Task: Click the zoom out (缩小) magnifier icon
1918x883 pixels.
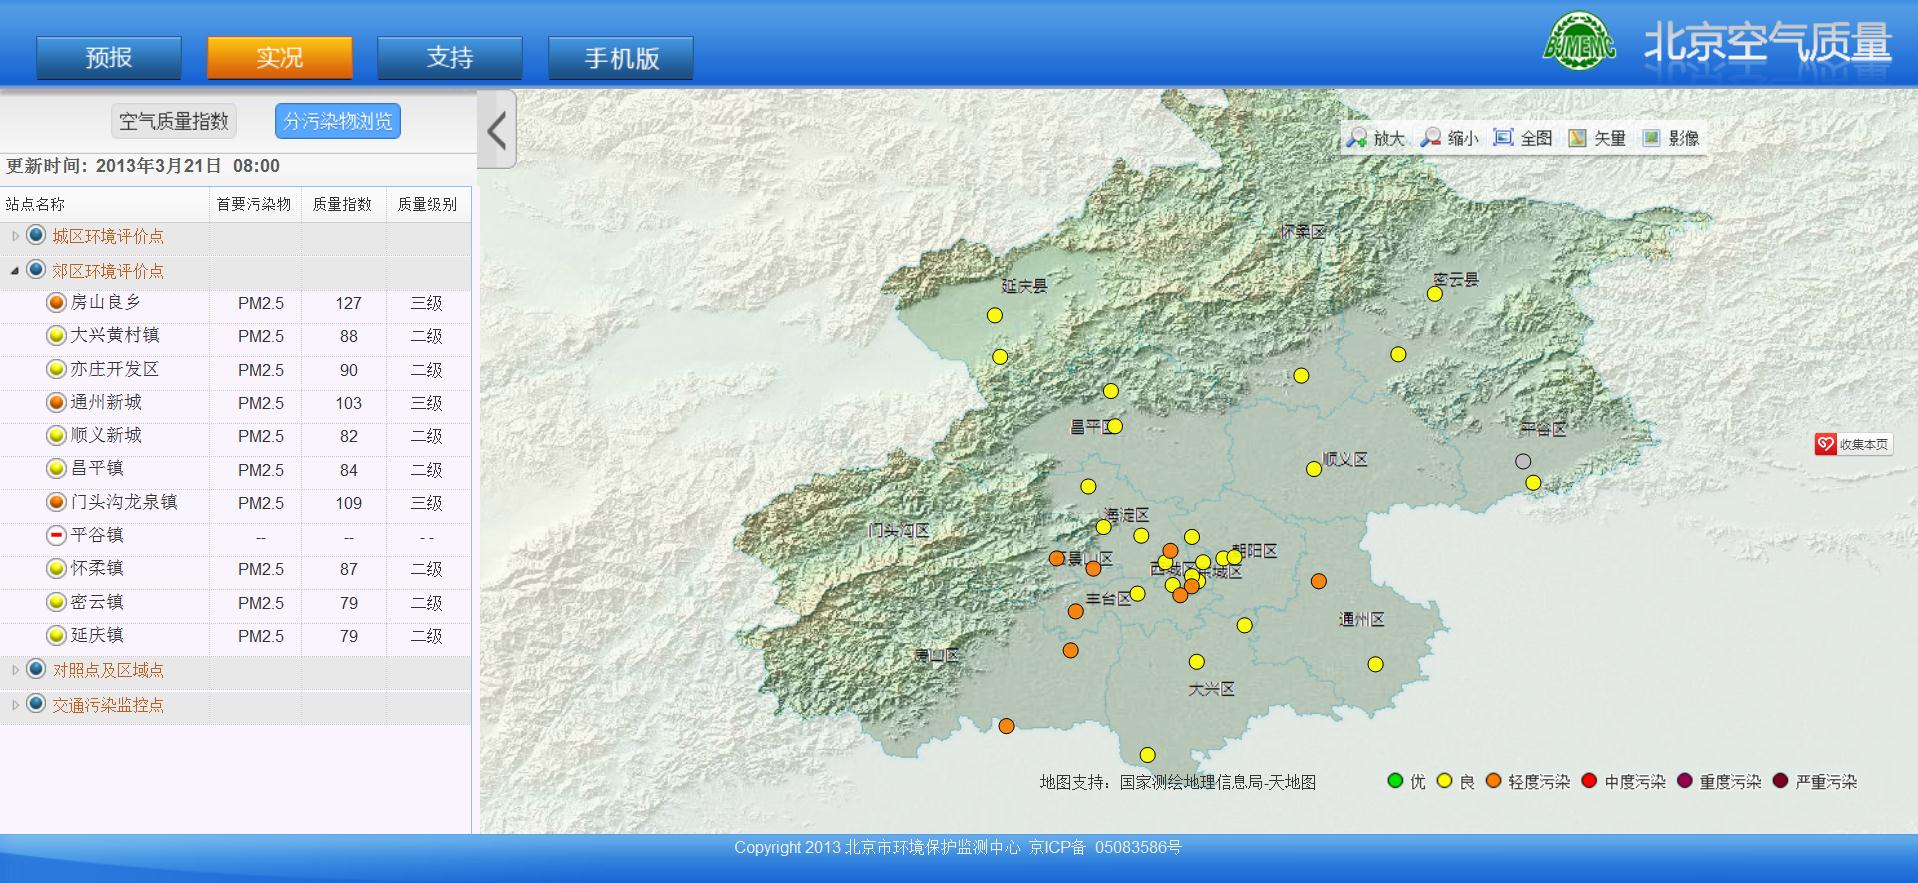Action: (x=1431, y=138)
